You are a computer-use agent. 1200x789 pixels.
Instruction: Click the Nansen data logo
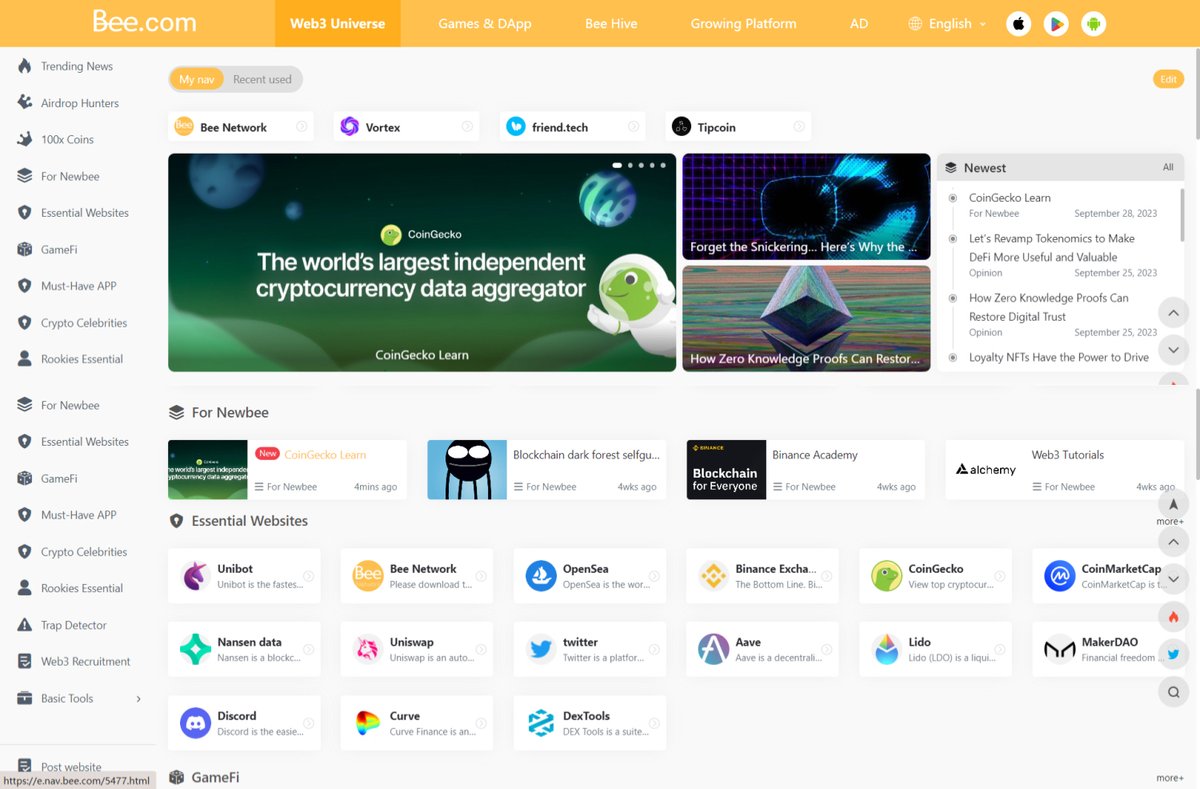(195, 649)
